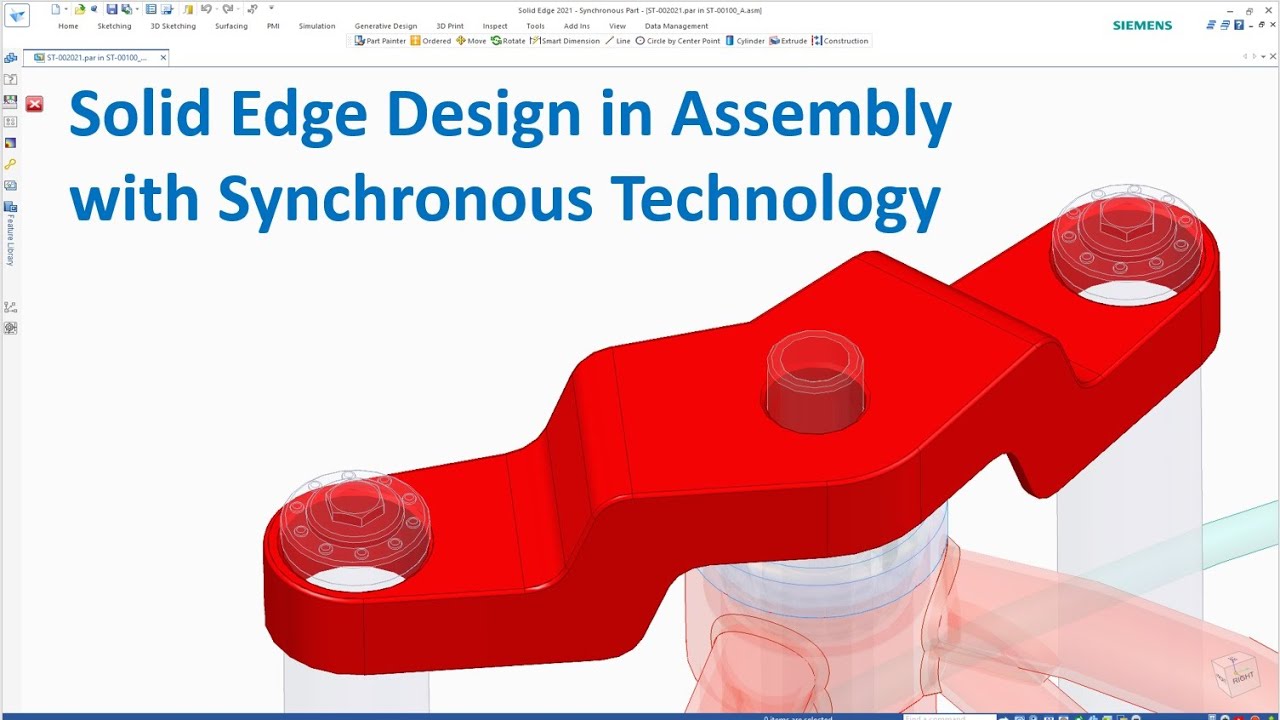1280x720 pixels.
Task: Open the Feature Library side tab
Action: point(10,233)
